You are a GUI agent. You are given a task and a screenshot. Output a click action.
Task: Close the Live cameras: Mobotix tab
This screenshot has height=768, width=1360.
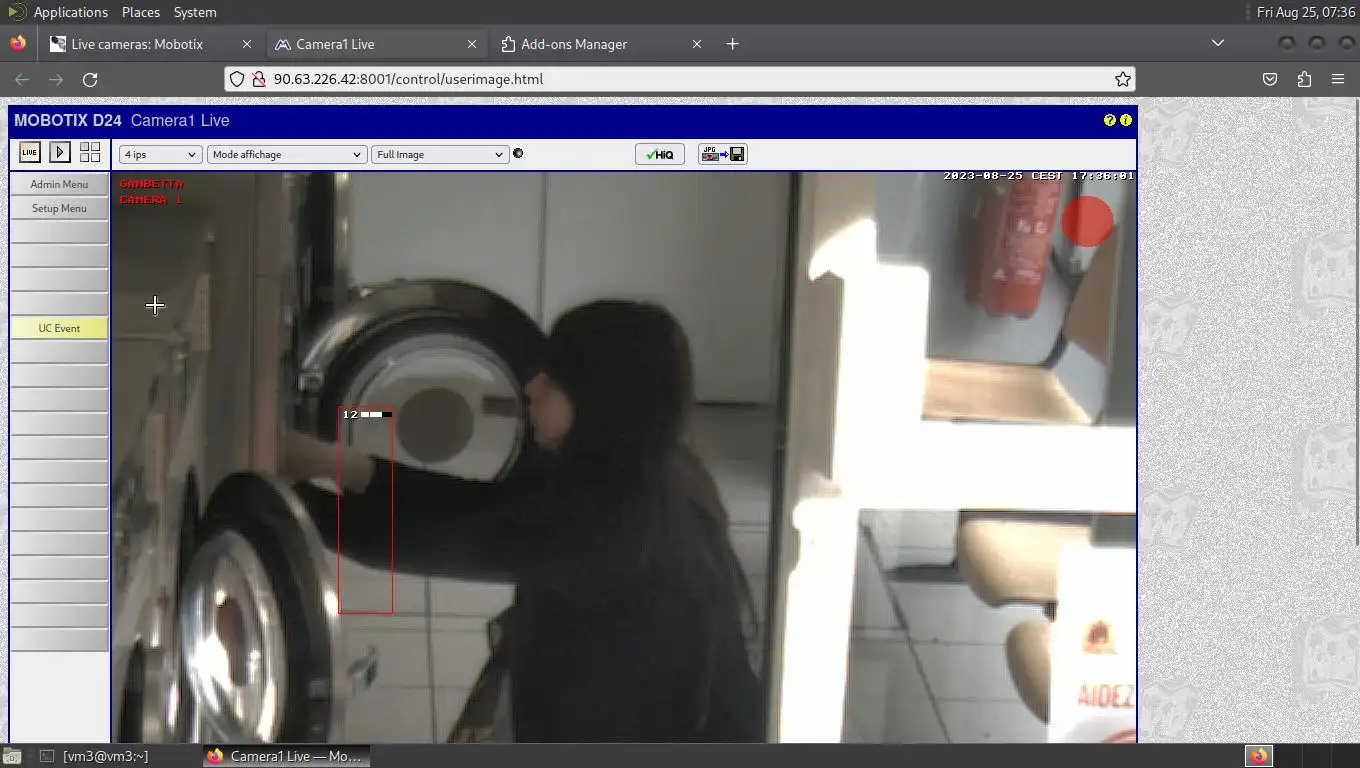click(x=247, y=44)
